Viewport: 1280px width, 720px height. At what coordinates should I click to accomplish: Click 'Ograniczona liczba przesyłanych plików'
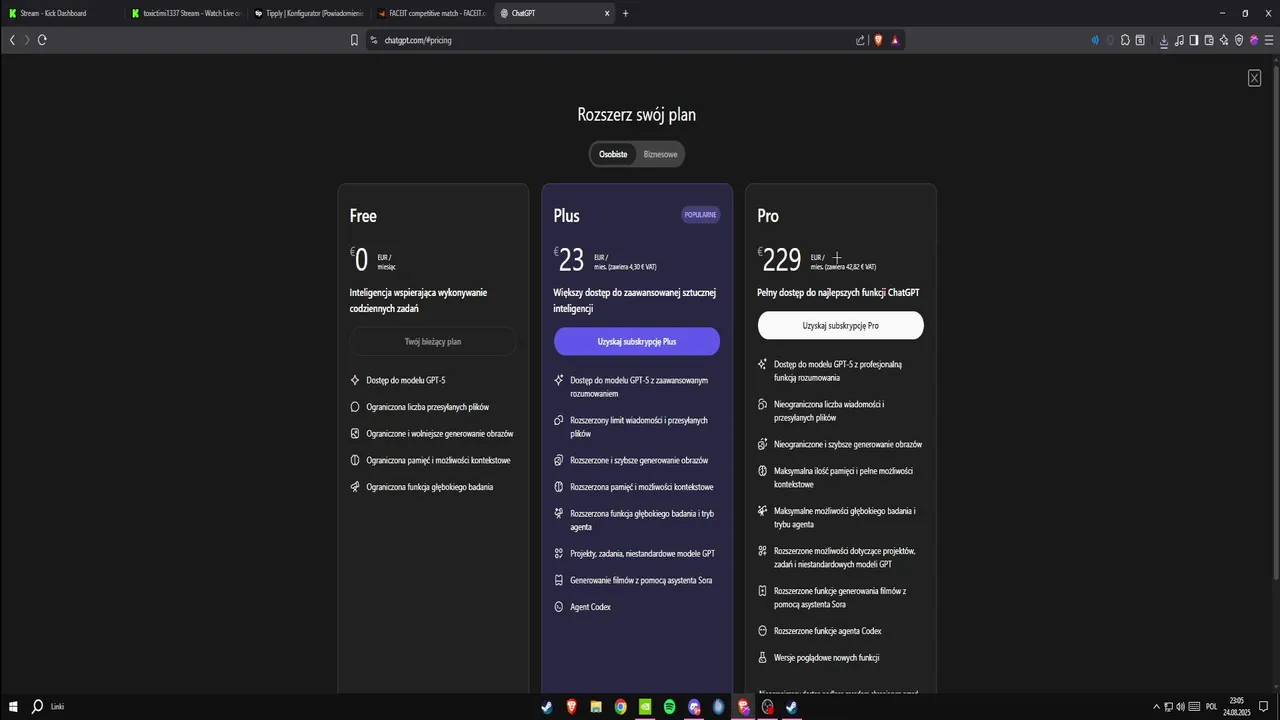point(428,407)
